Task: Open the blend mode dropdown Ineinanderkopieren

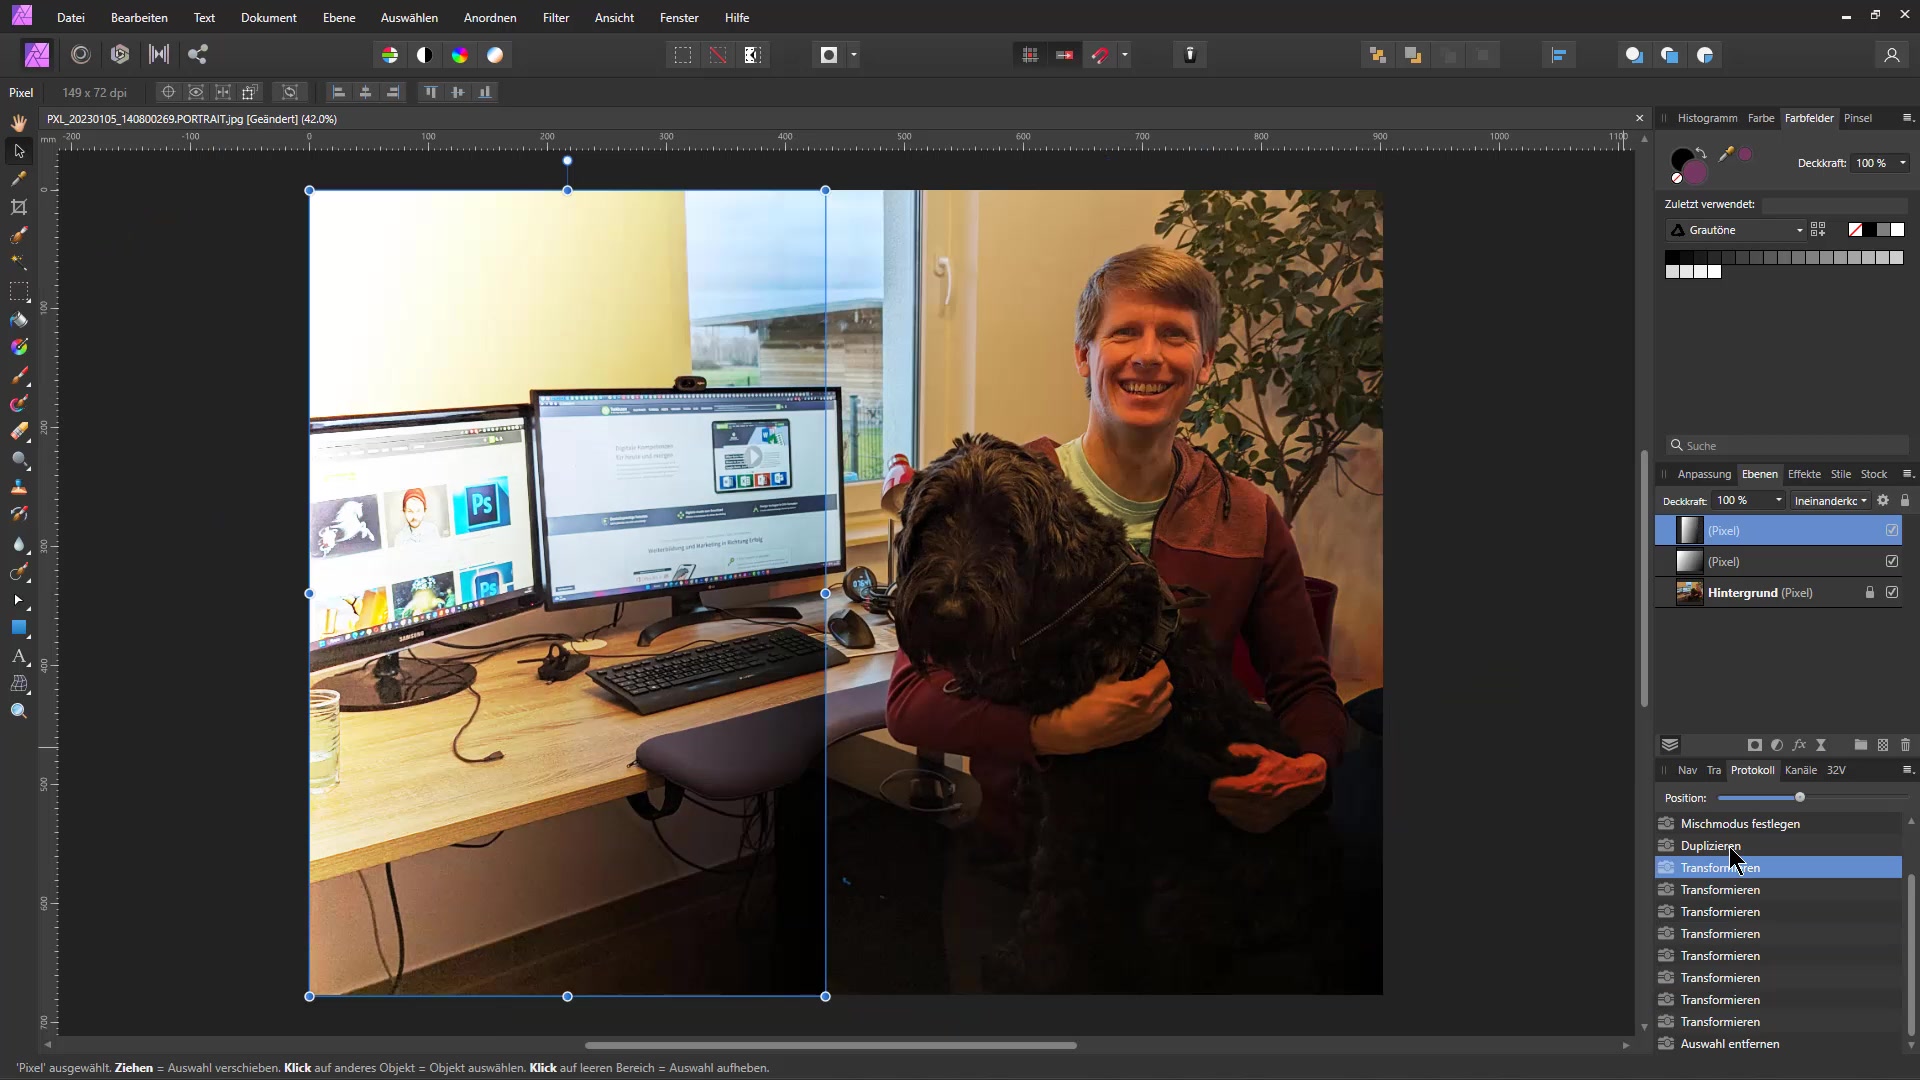Action: [x=1830, y=501]
